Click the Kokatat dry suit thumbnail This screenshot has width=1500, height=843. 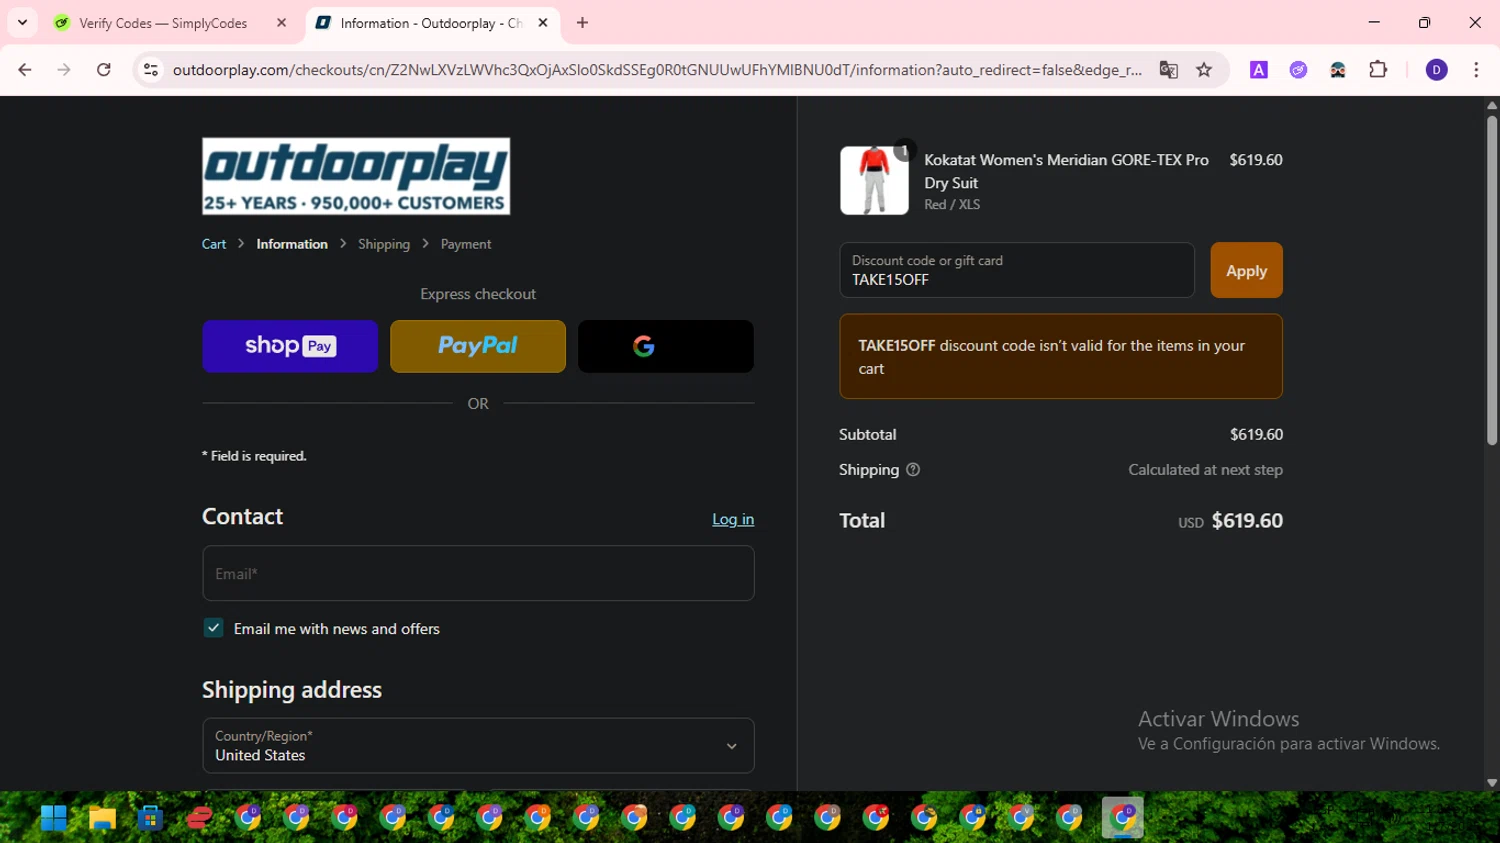874,180
